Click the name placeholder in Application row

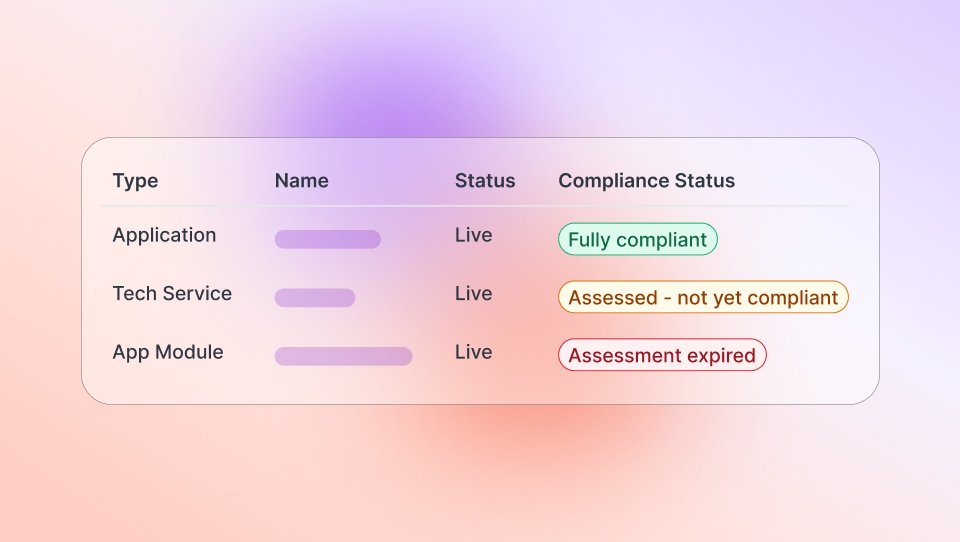(328, 239)
